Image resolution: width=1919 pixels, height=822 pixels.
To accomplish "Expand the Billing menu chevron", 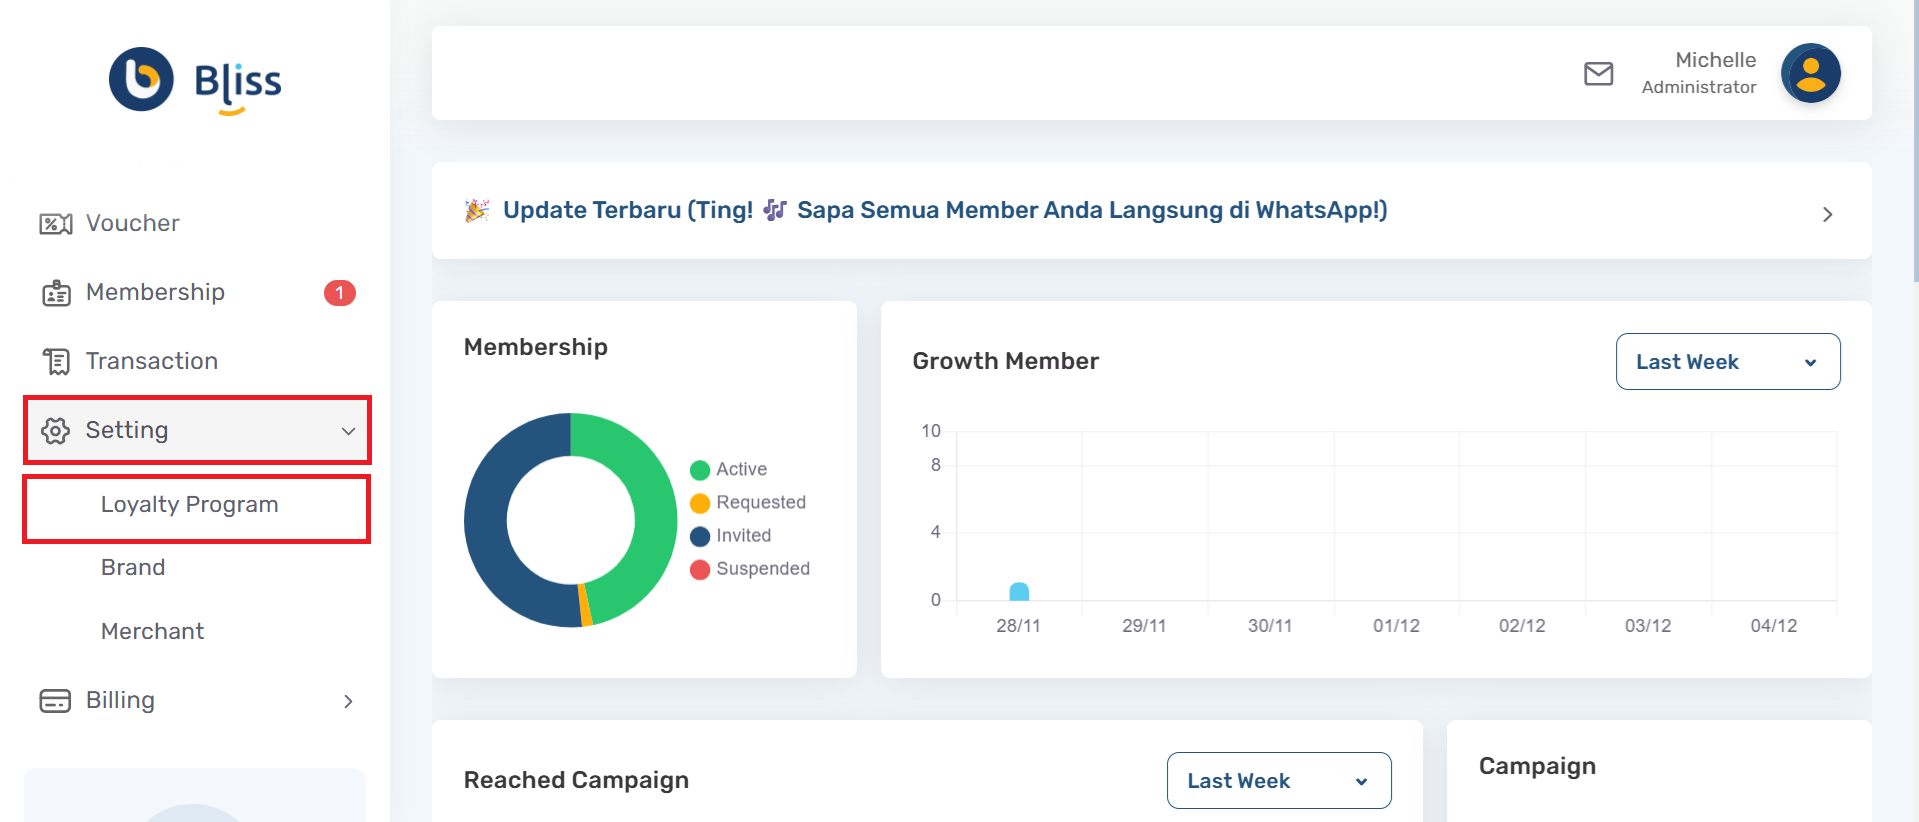I will click(x=348, y=701).
